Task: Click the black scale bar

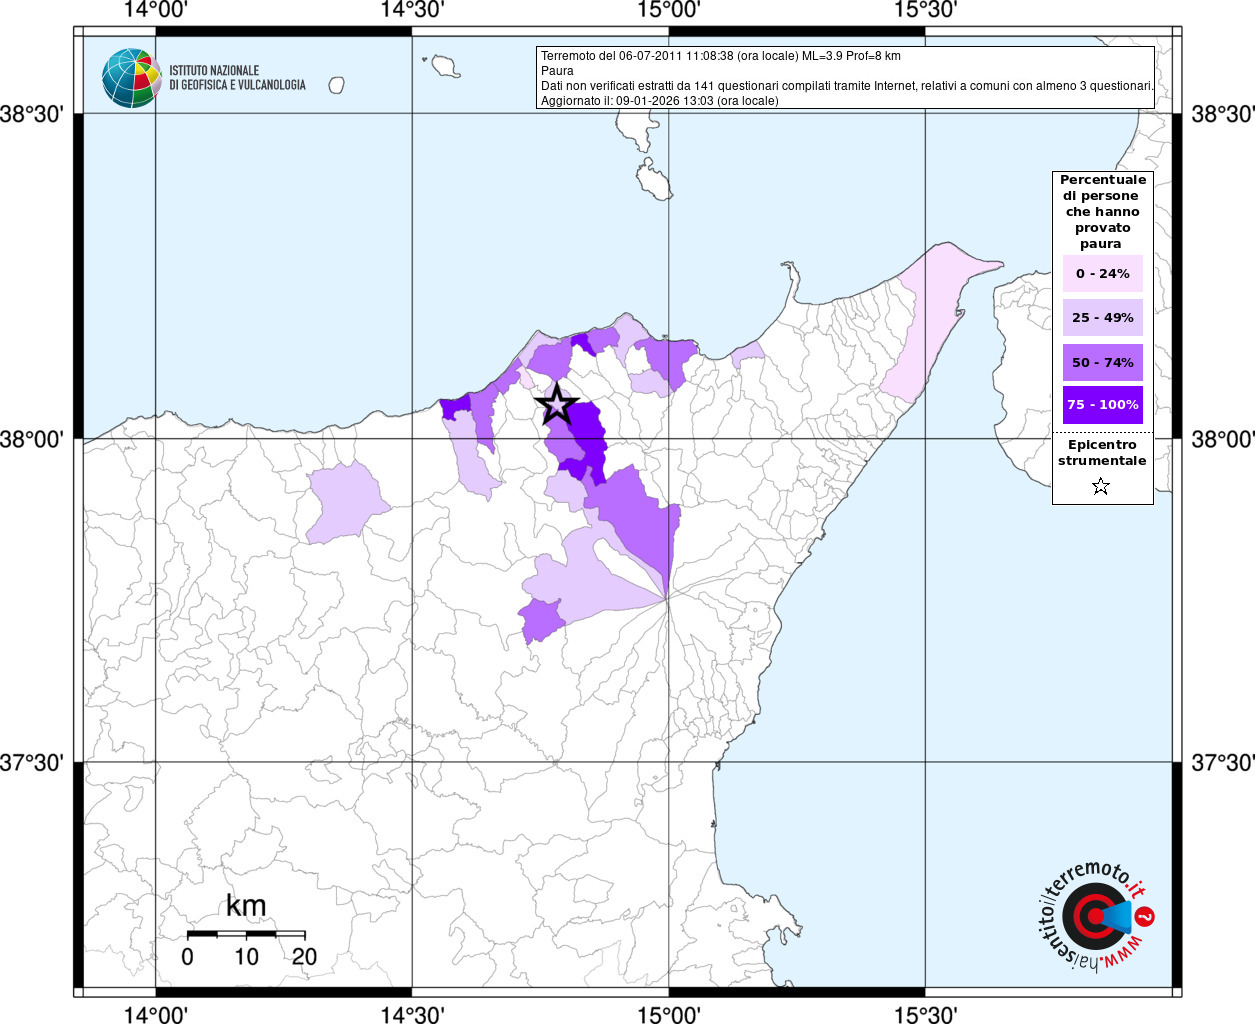Action: pyautogui.click(x=246, y=934)
